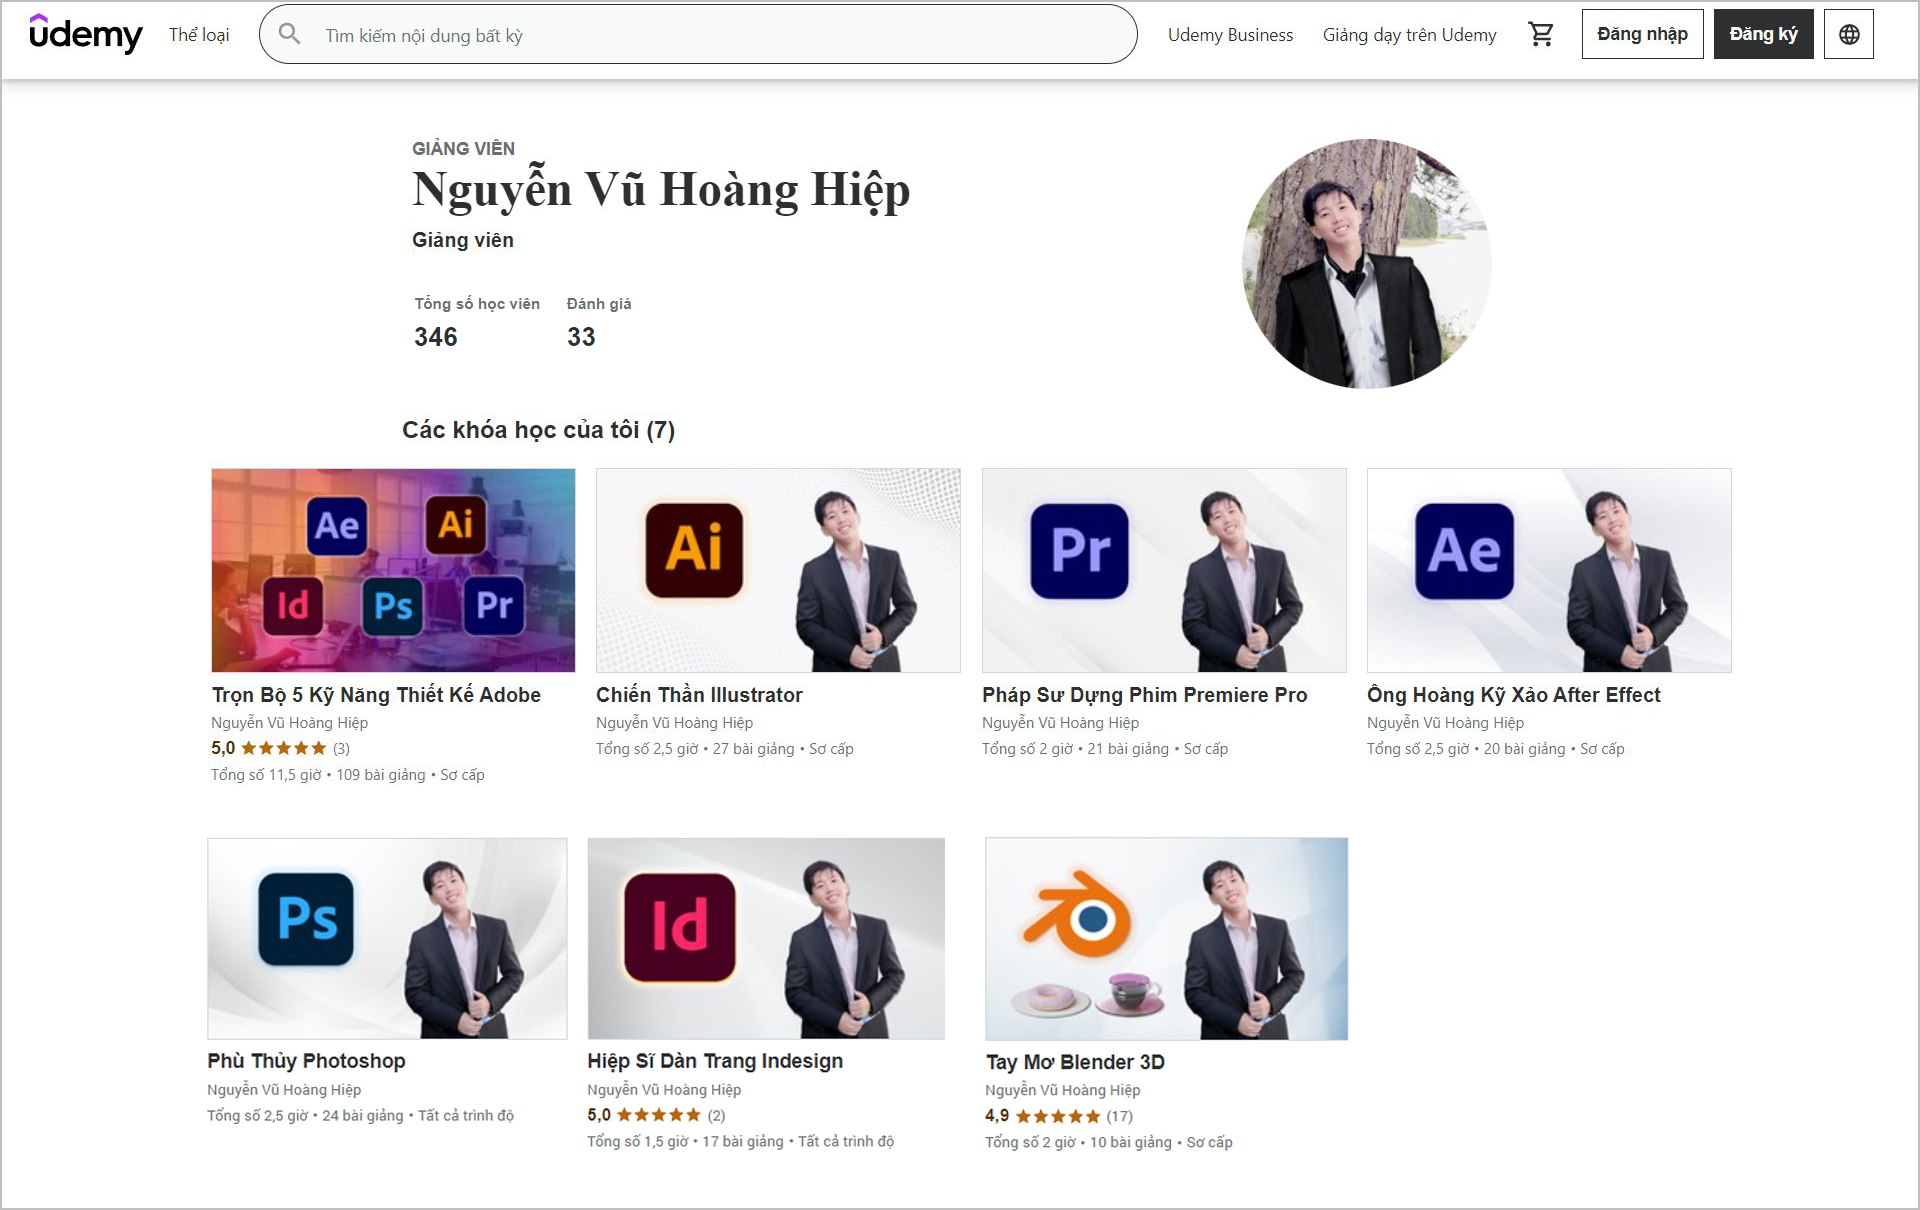Focus the Tìm kiếm nội dung search field
The width and height of the screenshot is (1920, 1210).
tap(698, 35)
